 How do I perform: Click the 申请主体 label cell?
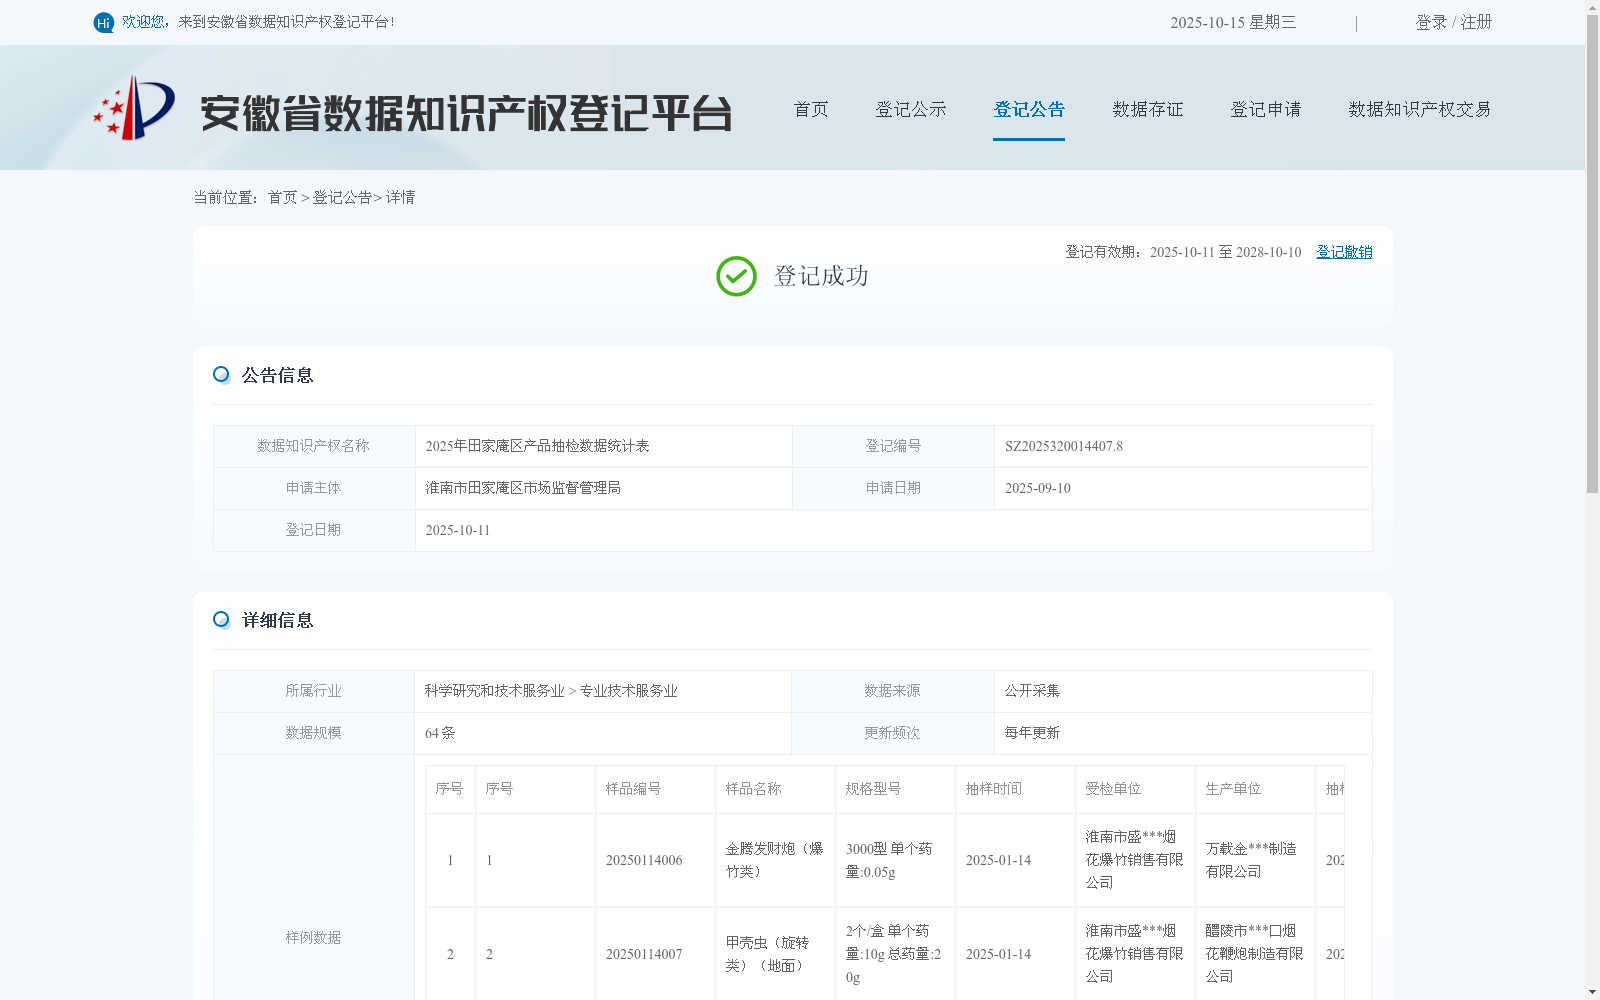coord(314,488)
